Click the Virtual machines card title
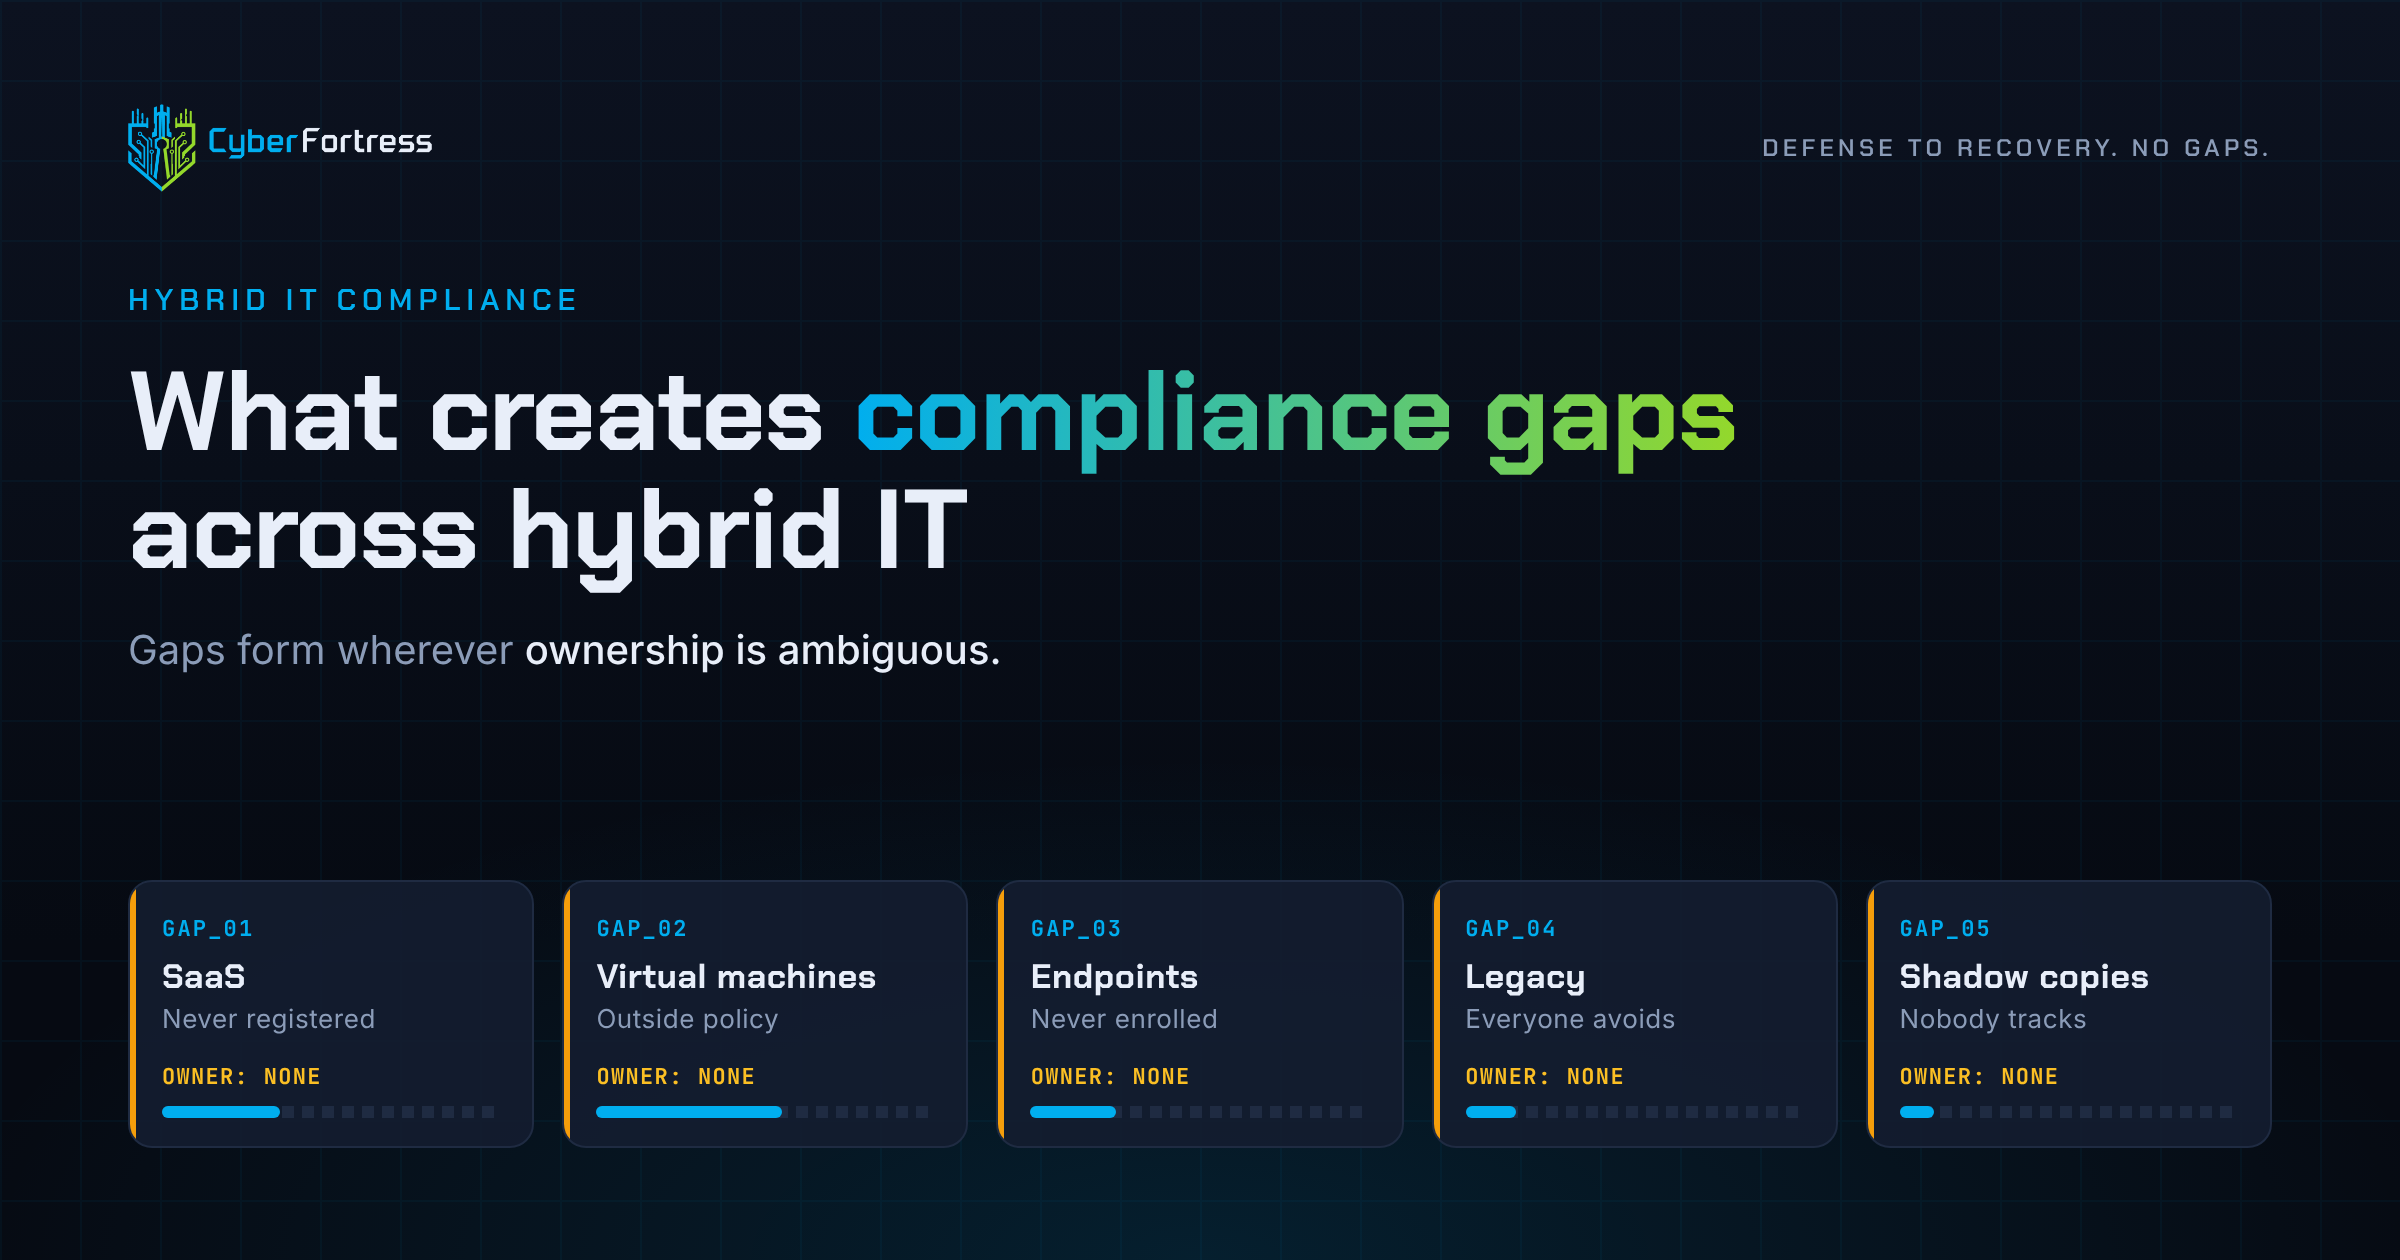Image resolution: width=2400 pixels, height=1260 pixels. 736,976
